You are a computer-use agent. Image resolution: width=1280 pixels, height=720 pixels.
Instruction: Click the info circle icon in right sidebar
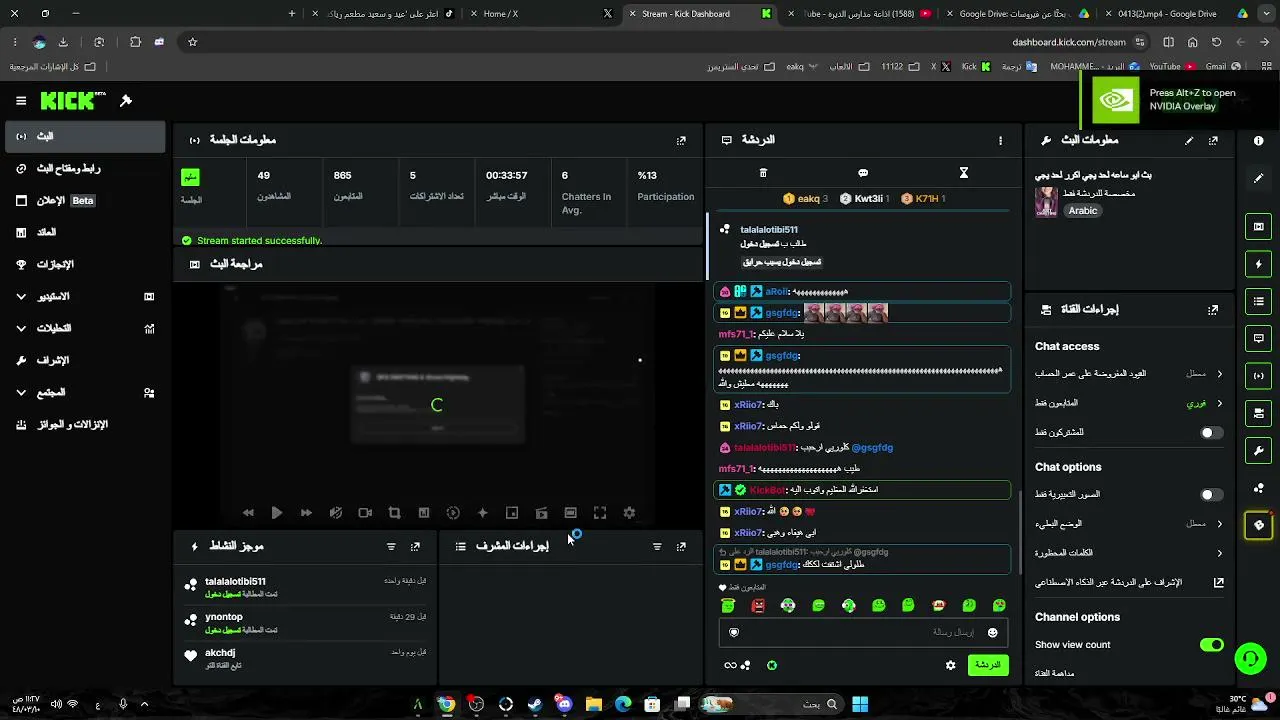click(1259, 141)
